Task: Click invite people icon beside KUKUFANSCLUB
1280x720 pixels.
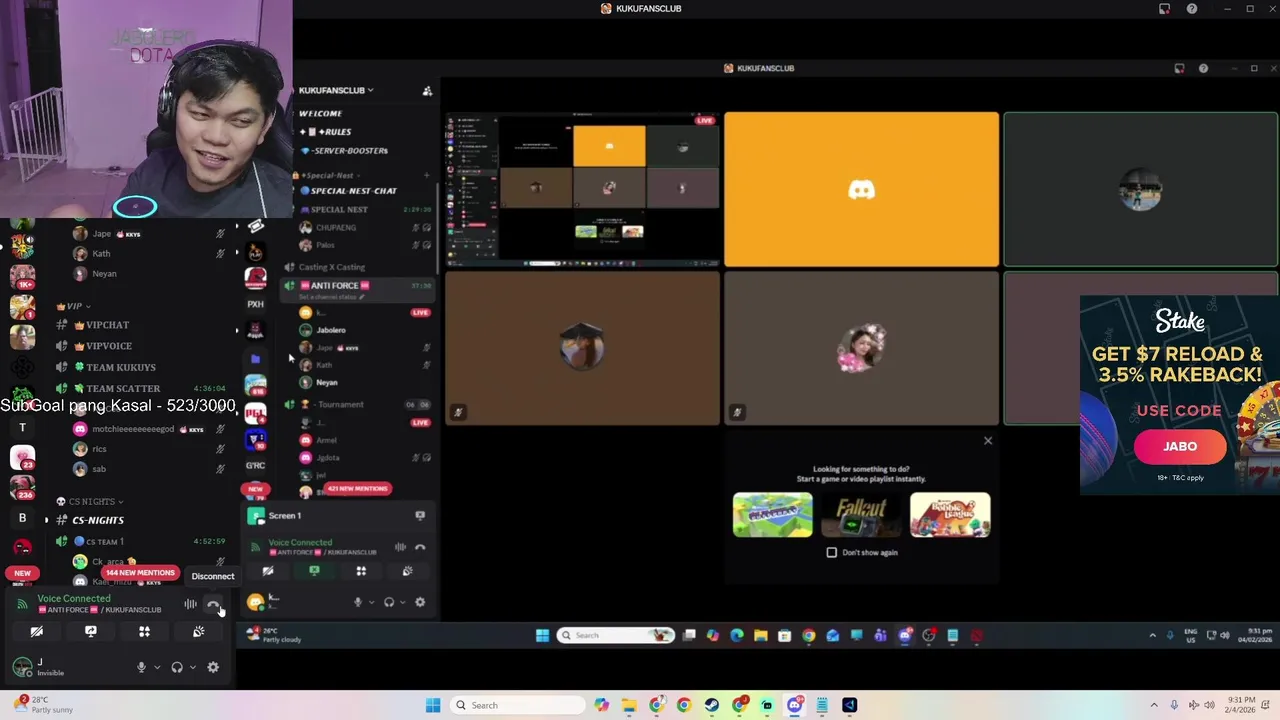Action: pyautogui.click(x=427, y=90)
